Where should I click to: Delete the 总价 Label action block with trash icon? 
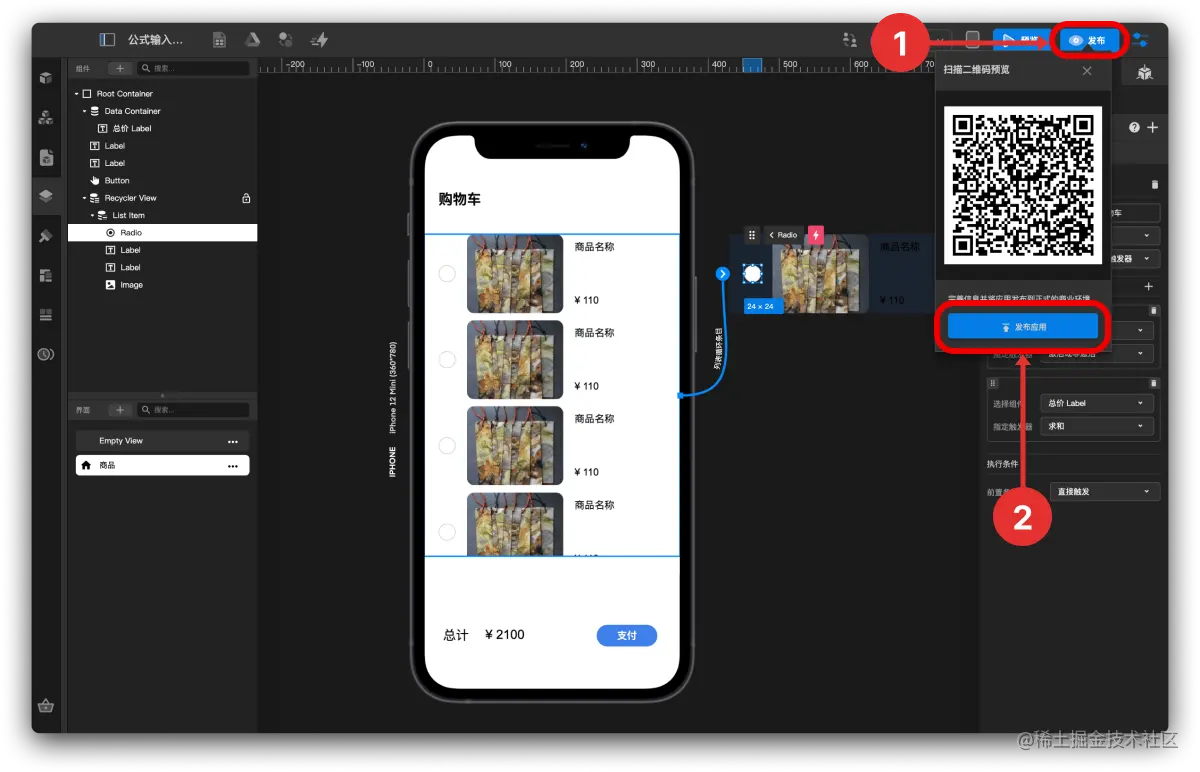[x=1153, y=383]
